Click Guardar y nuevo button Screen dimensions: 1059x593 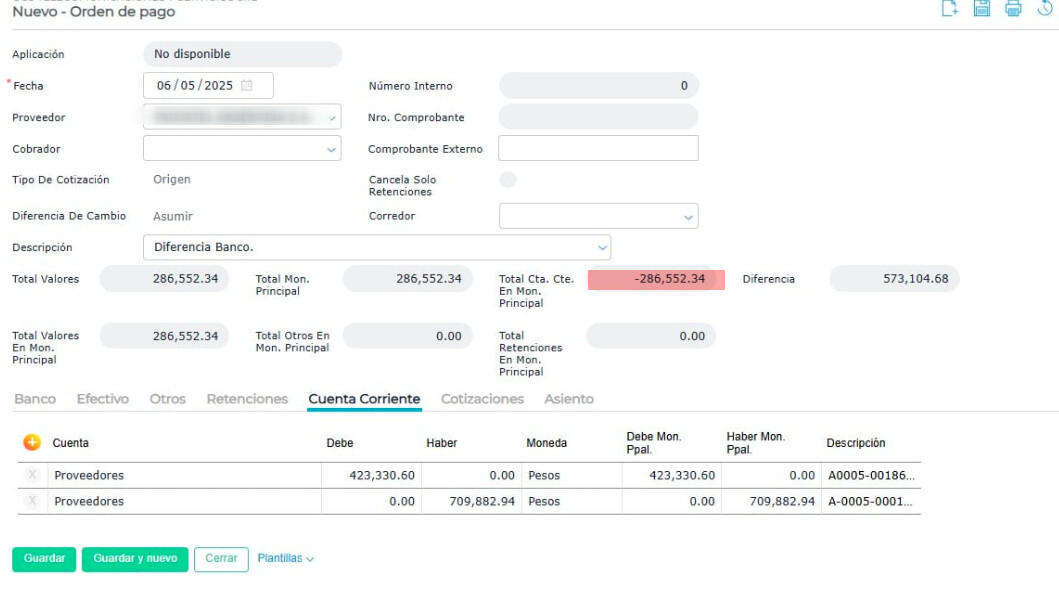135,559
